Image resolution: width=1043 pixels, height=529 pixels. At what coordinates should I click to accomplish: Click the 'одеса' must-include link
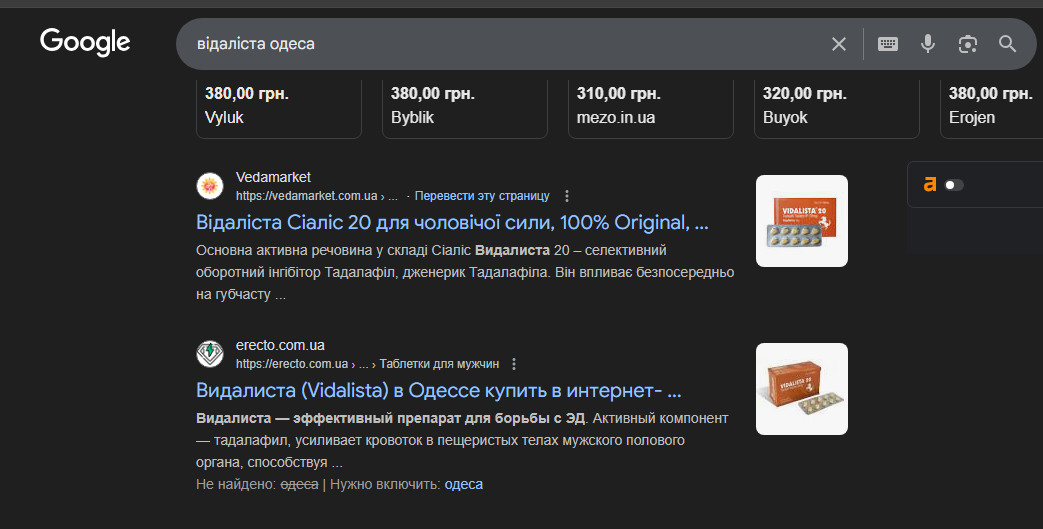click(x=463, y=484)
